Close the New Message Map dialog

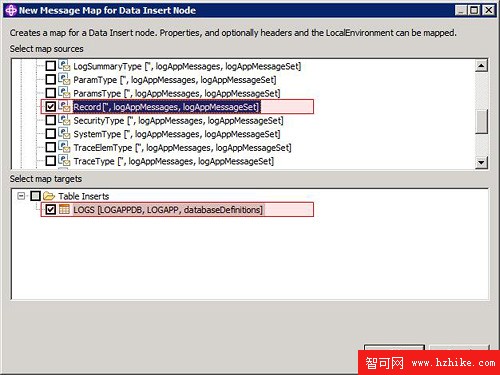489,10
